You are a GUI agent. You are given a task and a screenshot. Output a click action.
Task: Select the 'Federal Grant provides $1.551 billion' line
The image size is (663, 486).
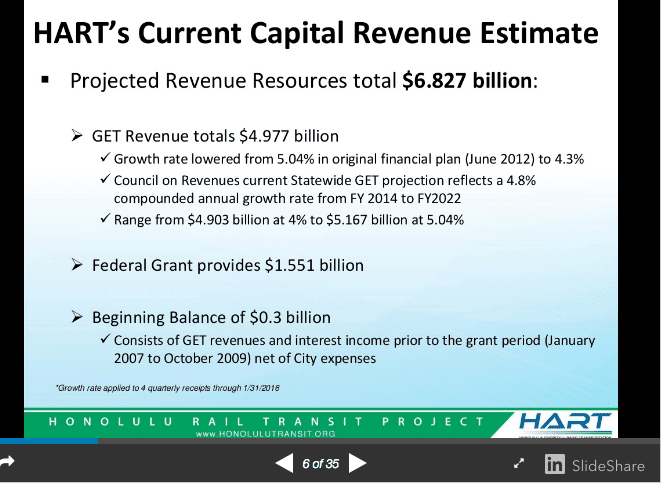pos(227,266)
